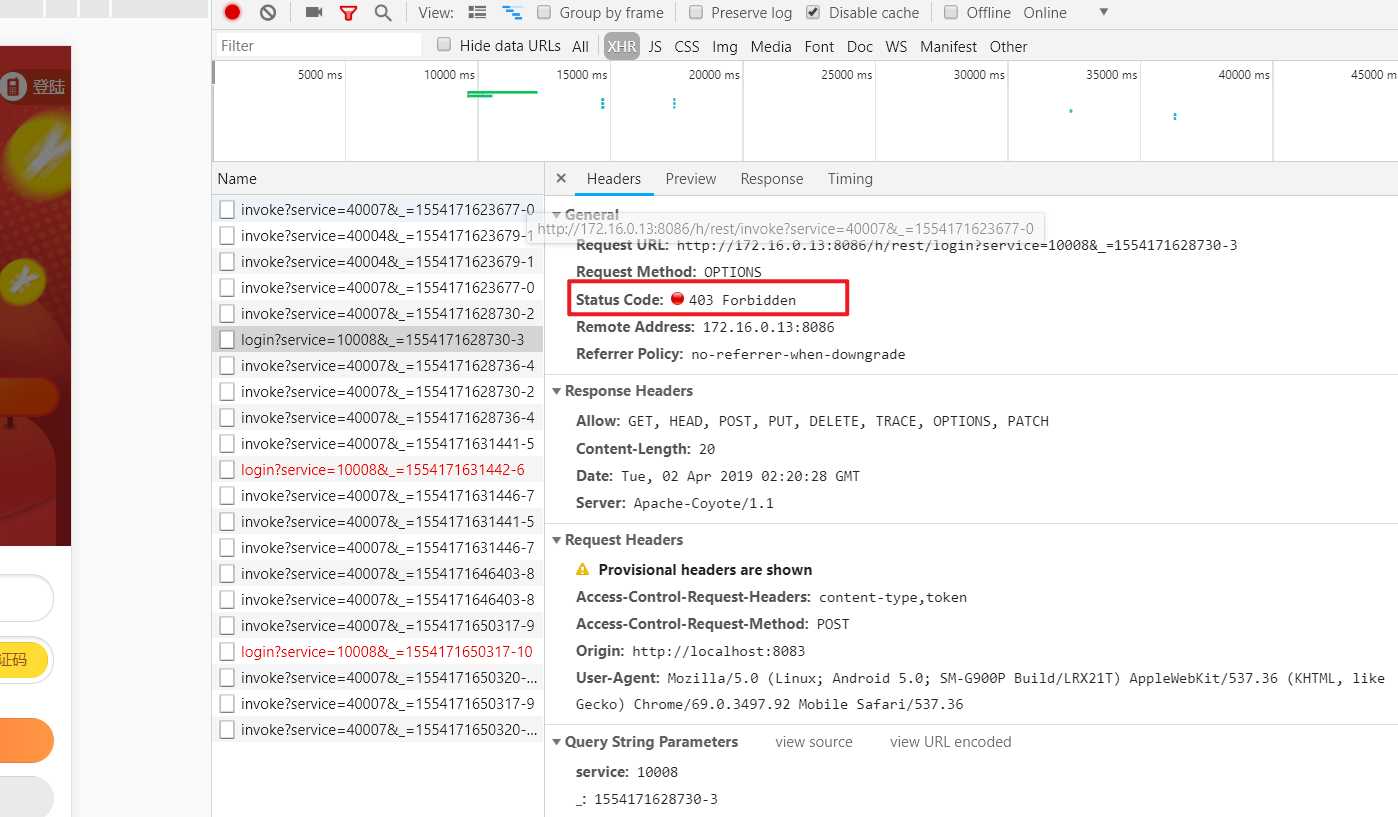Filter requests by WS type

[897, 46]
